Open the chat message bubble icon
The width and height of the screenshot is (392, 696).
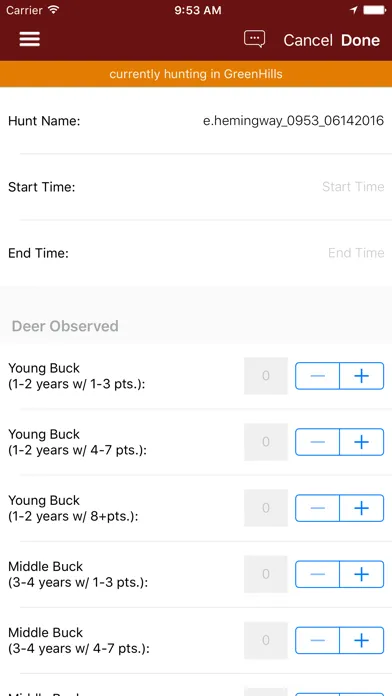click(x=254, y=39)
